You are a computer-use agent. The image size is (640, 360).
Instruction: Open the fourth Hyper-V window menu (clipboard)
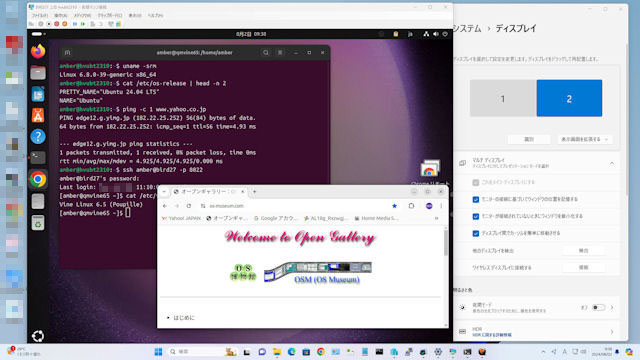pos(110,16)
